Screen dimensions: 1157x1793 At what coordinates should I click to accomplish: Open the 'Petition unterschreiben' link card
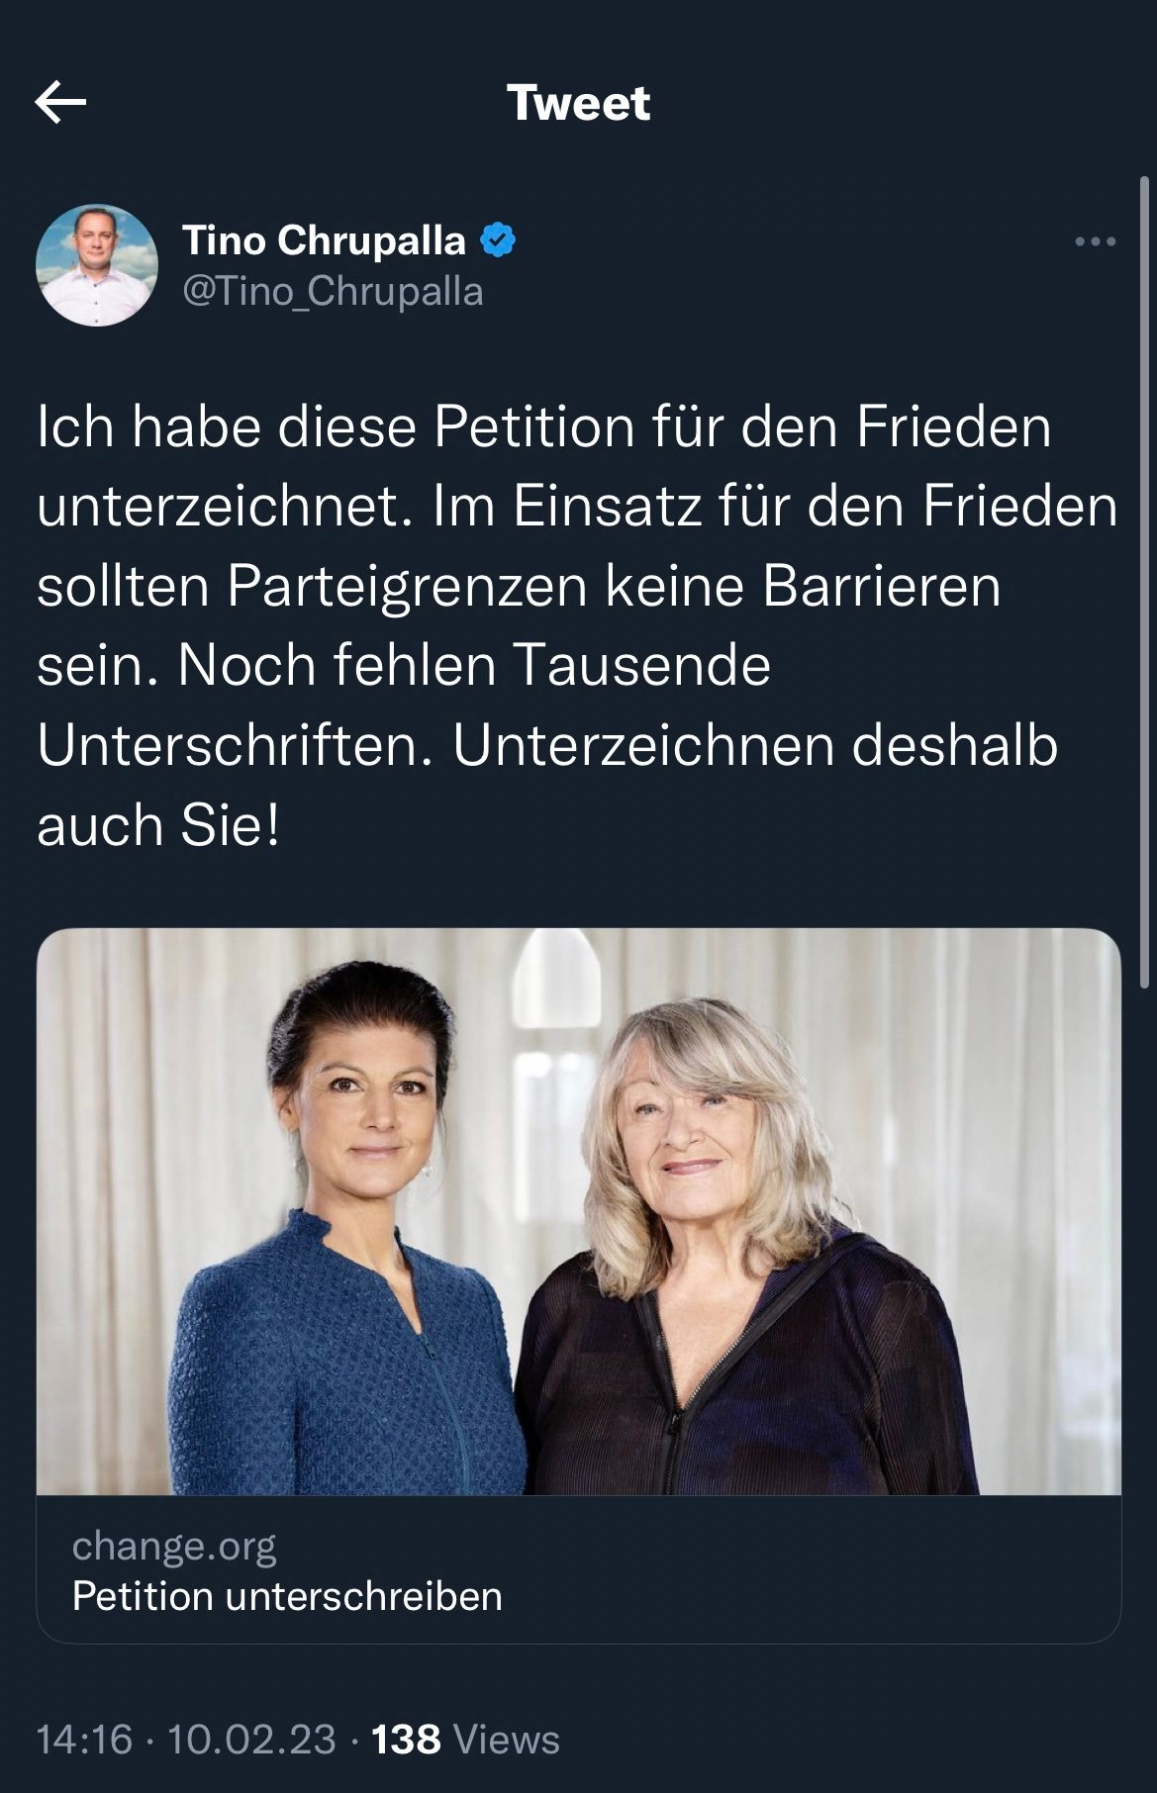[578, 1569]
